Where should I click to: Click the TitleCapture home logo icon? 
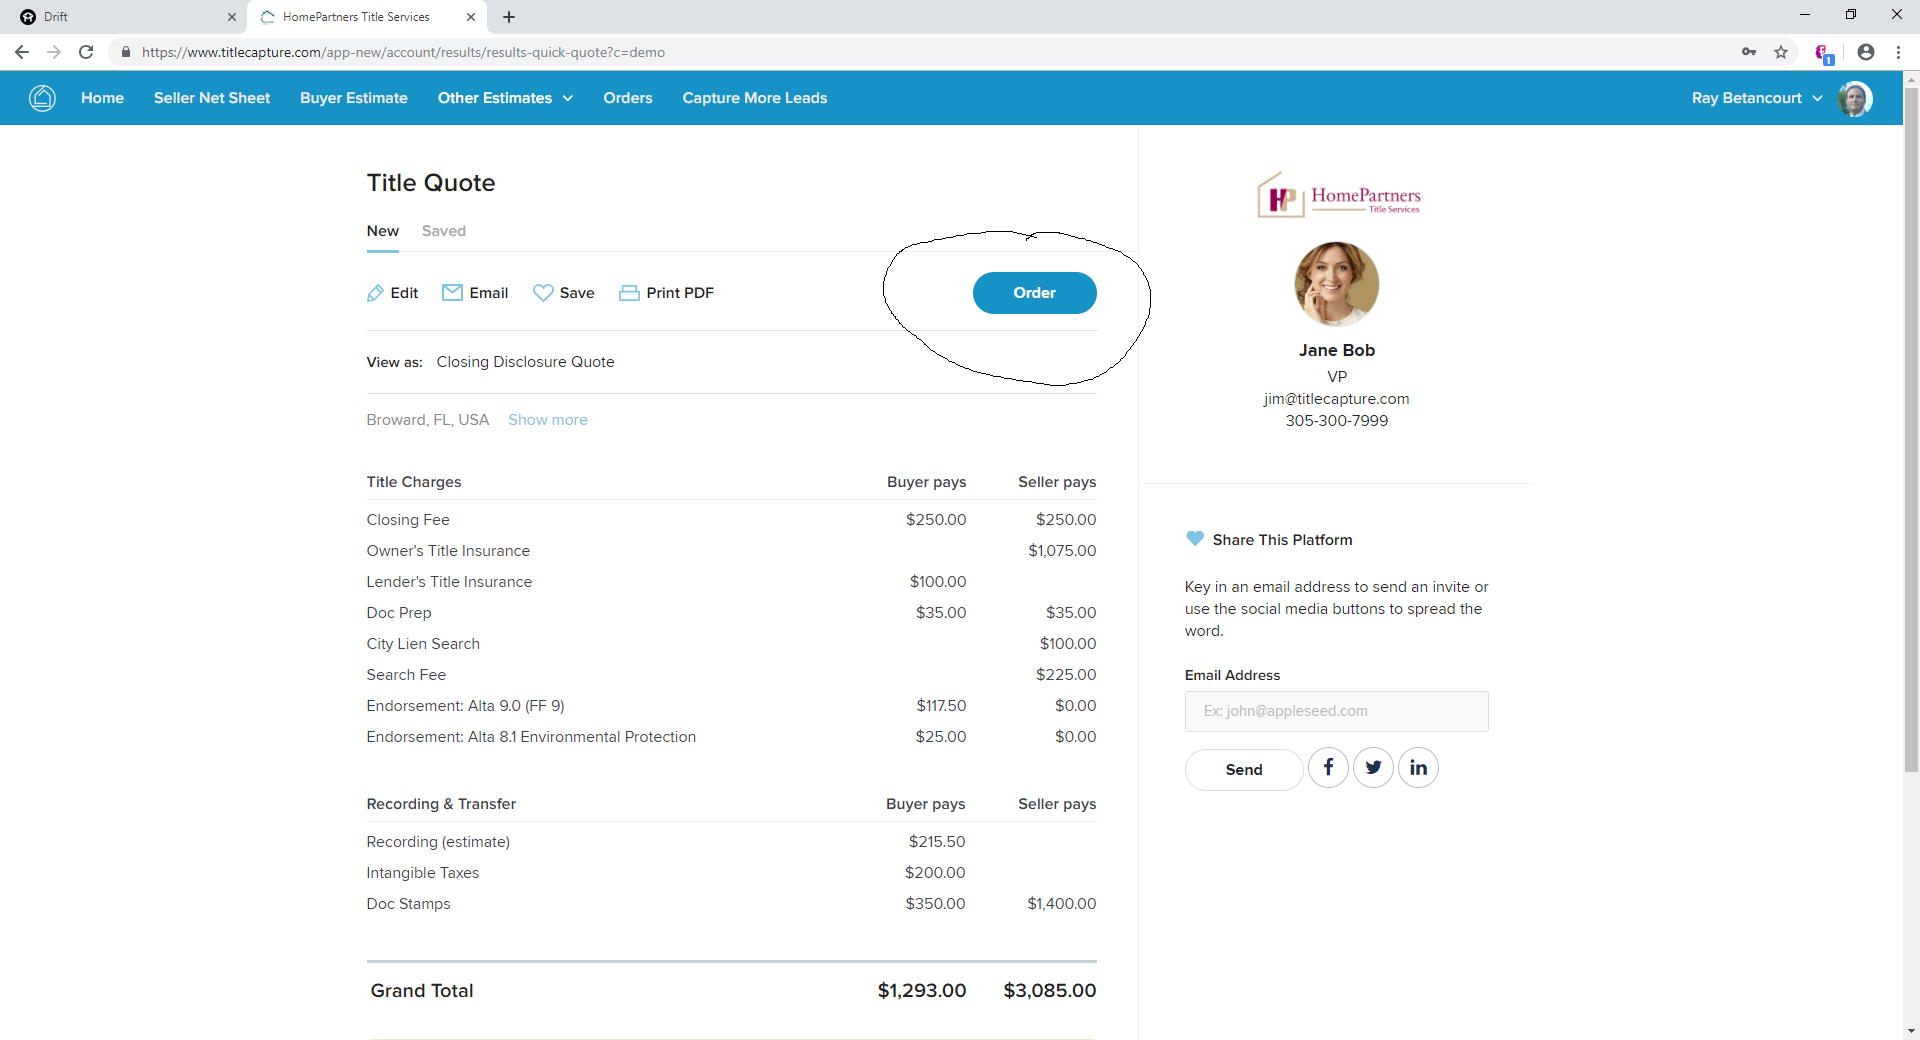(x=42, y=98)
